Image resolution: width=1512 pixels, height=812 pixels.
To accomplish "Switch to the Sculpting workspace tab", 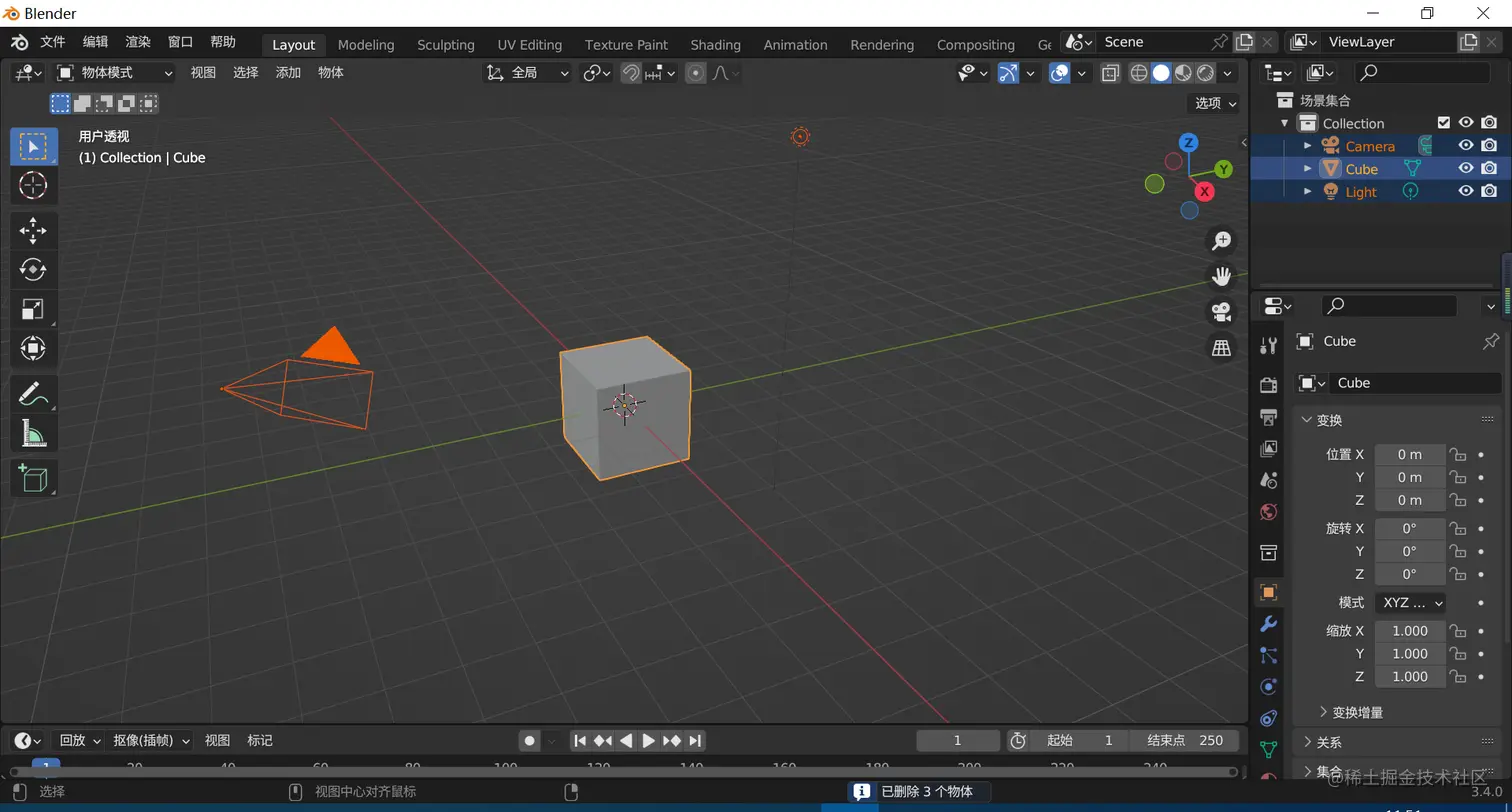I will pyautogui.click(x=446, y=45).
